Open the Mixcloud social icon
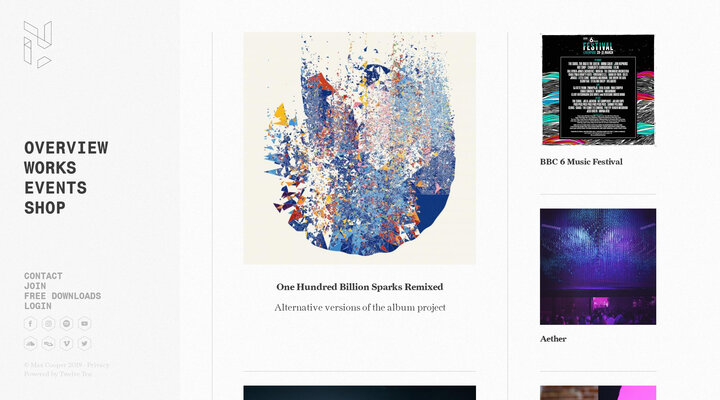The height and width of the screenshot is (400, 720). [x=48, y=344]
